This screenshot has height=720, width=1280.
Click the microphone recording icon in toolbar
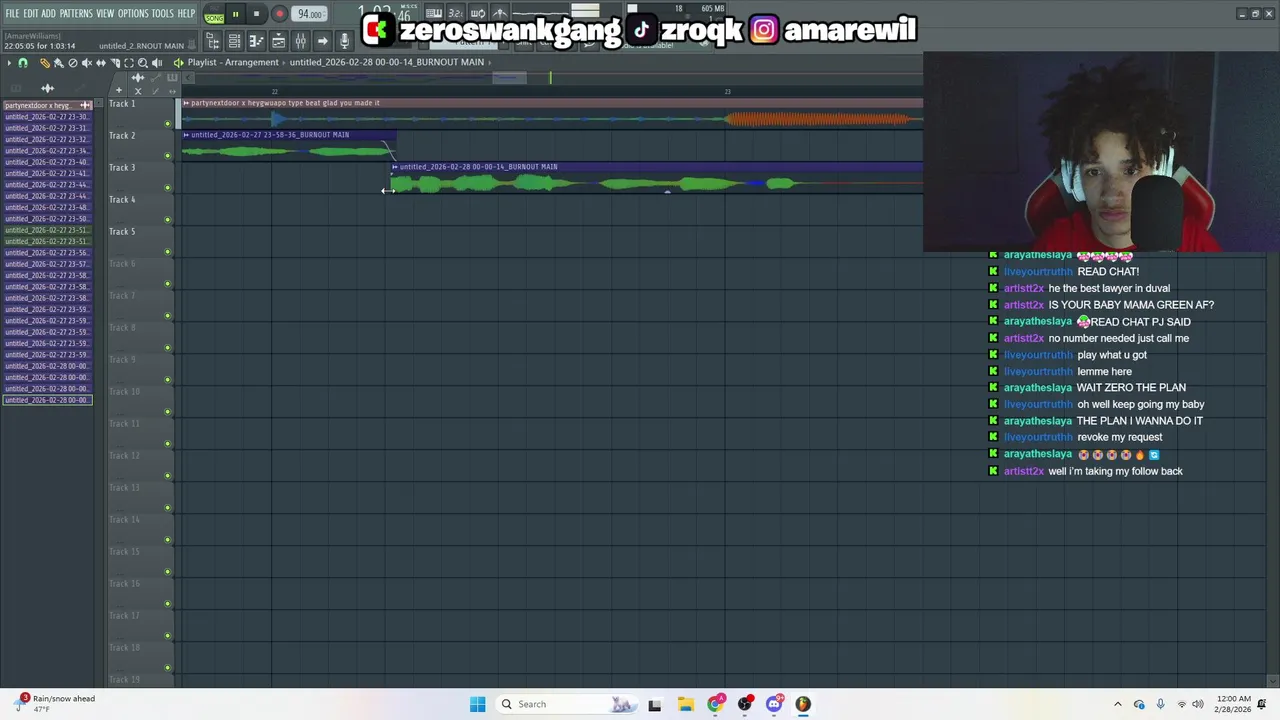click(344, 41)
